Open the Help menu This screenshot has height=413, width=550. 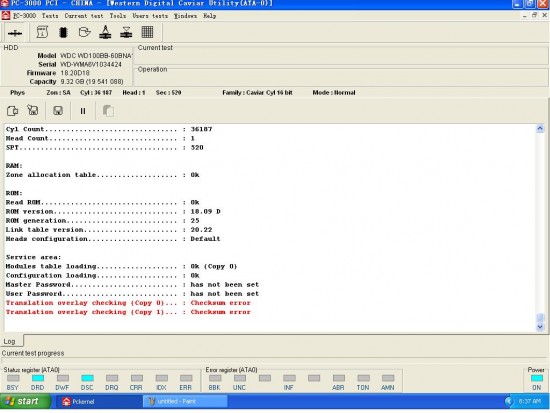209,16
